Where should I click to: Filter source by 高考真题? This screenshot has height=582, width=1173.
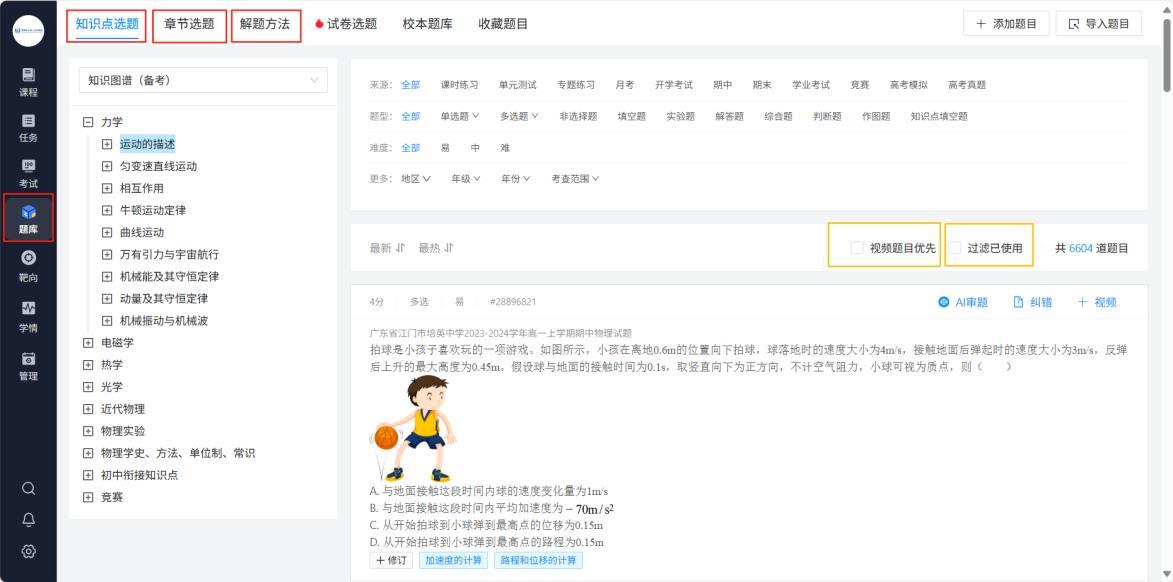967,85
